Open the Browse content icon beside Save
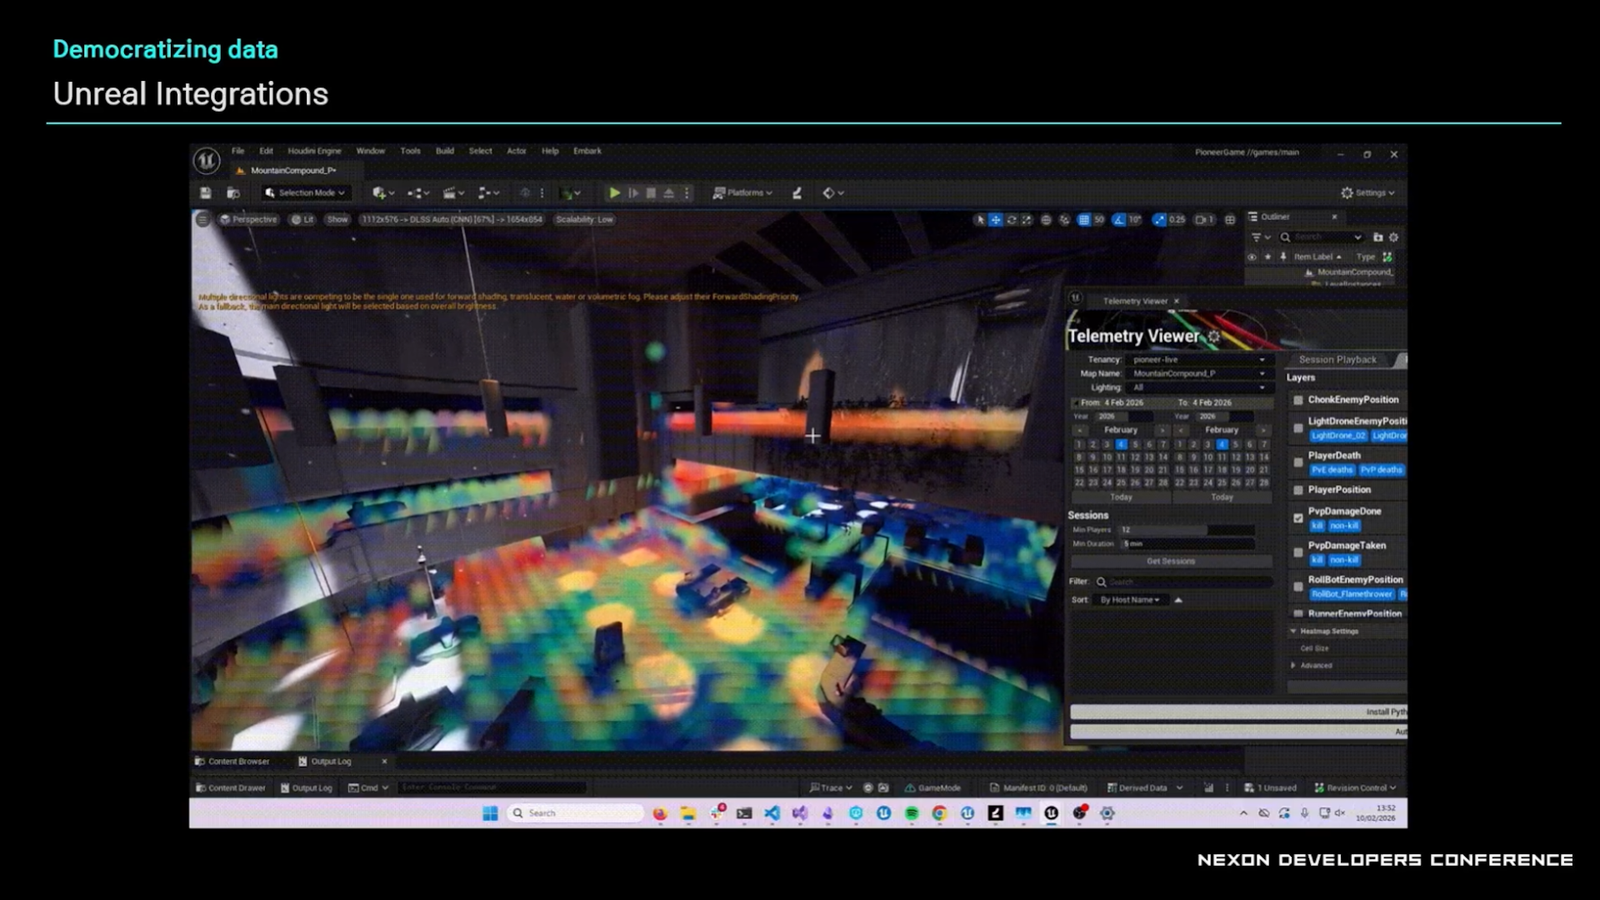This screenshot has width=1600, height=900. (x=233, y=193)
